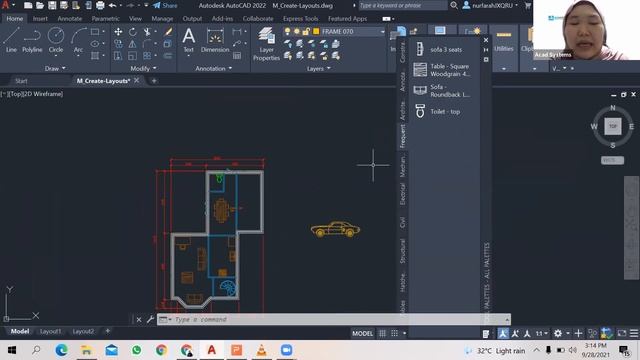This screenshot has width=640, height=360.
Task: Switch to the Parametric ribbon tab
Action: (105, 18)
